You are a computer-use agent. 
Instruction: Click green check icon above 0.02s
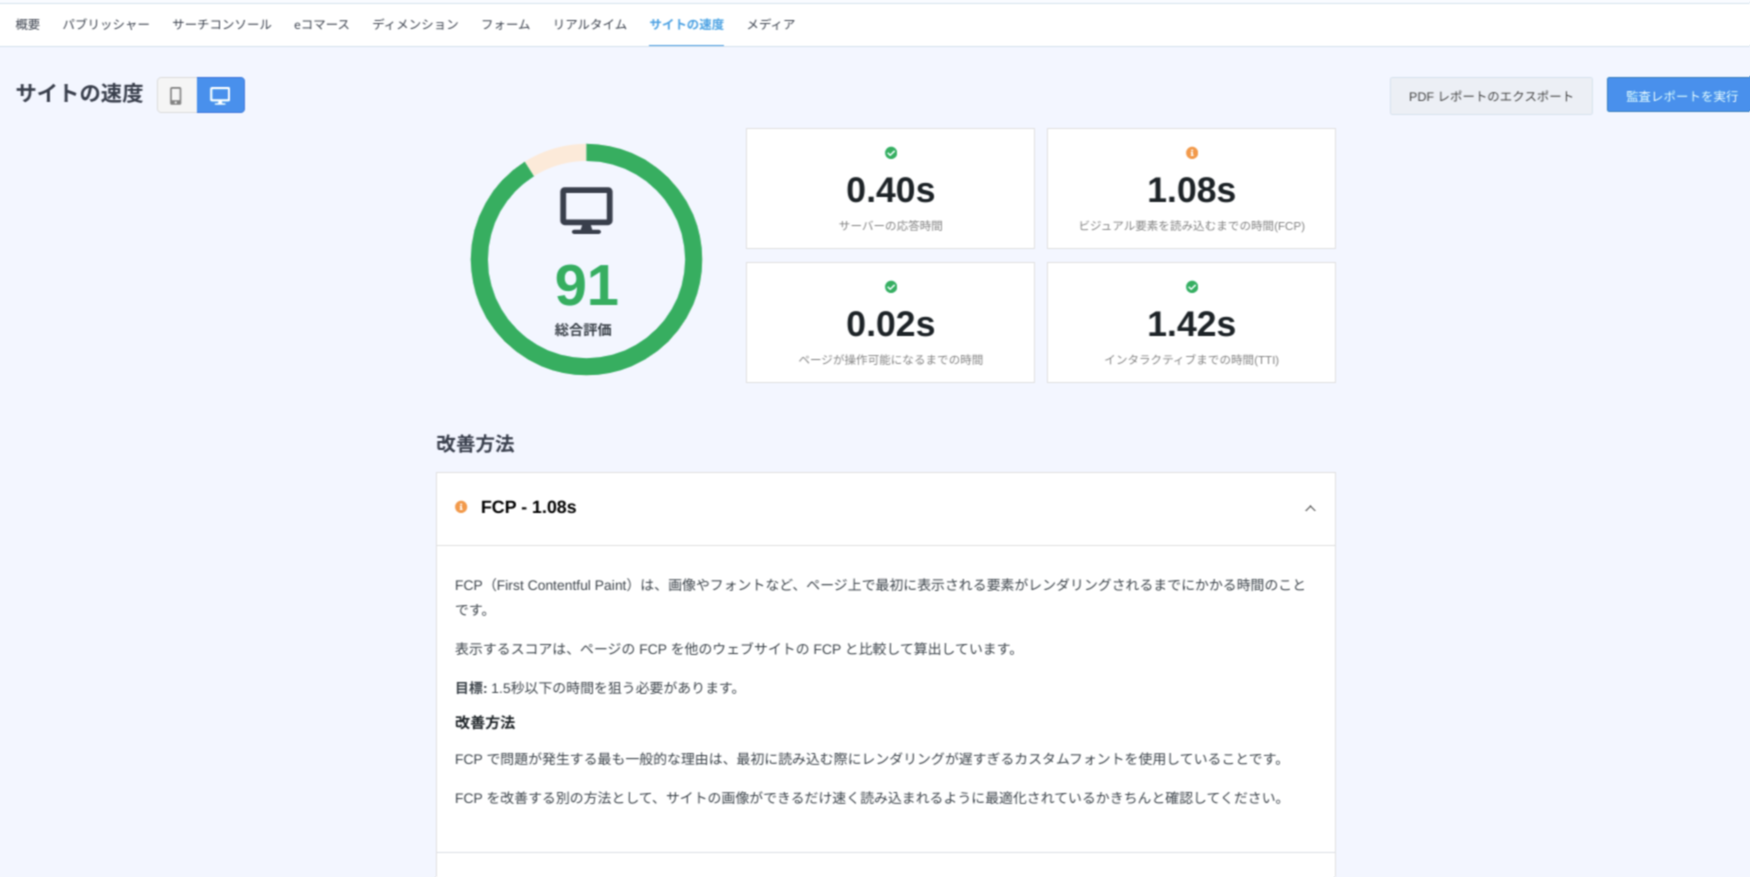[891, 287]
